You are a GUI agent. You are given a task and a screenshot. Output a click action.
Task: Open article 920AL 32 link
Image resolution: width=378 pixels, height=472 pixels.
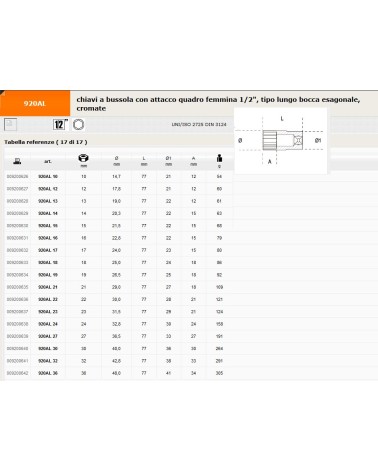[48, 361]
